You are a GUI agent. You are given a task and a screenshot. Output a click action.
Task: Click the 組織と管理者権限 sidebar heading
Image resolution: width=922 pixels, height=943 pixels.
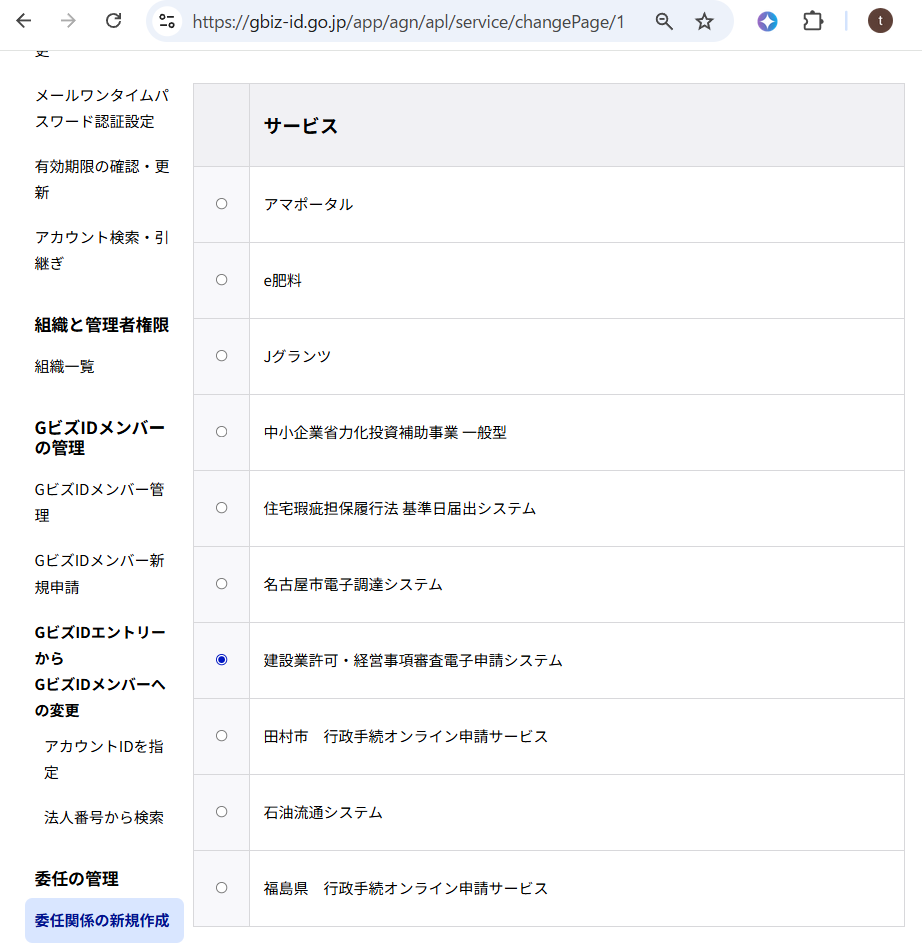click(x=102, y=325)
